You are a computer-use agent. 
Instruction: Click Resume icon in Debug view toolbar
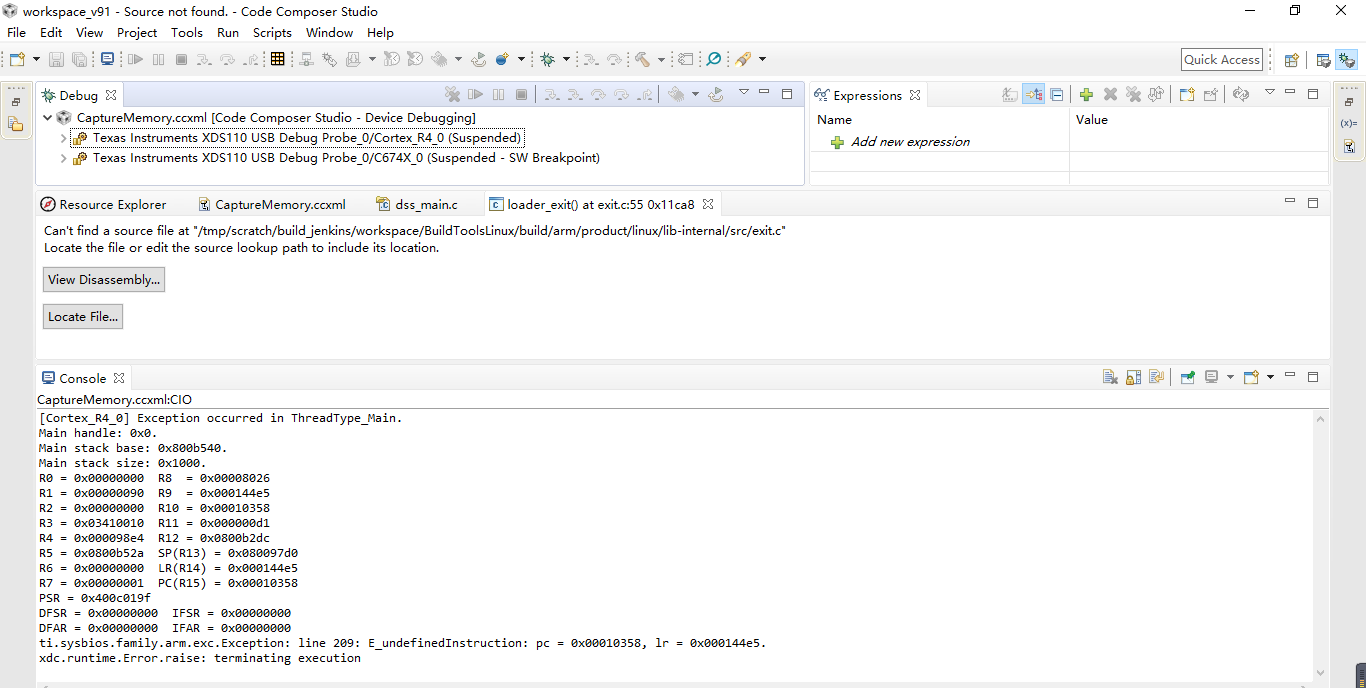(475, 95)
